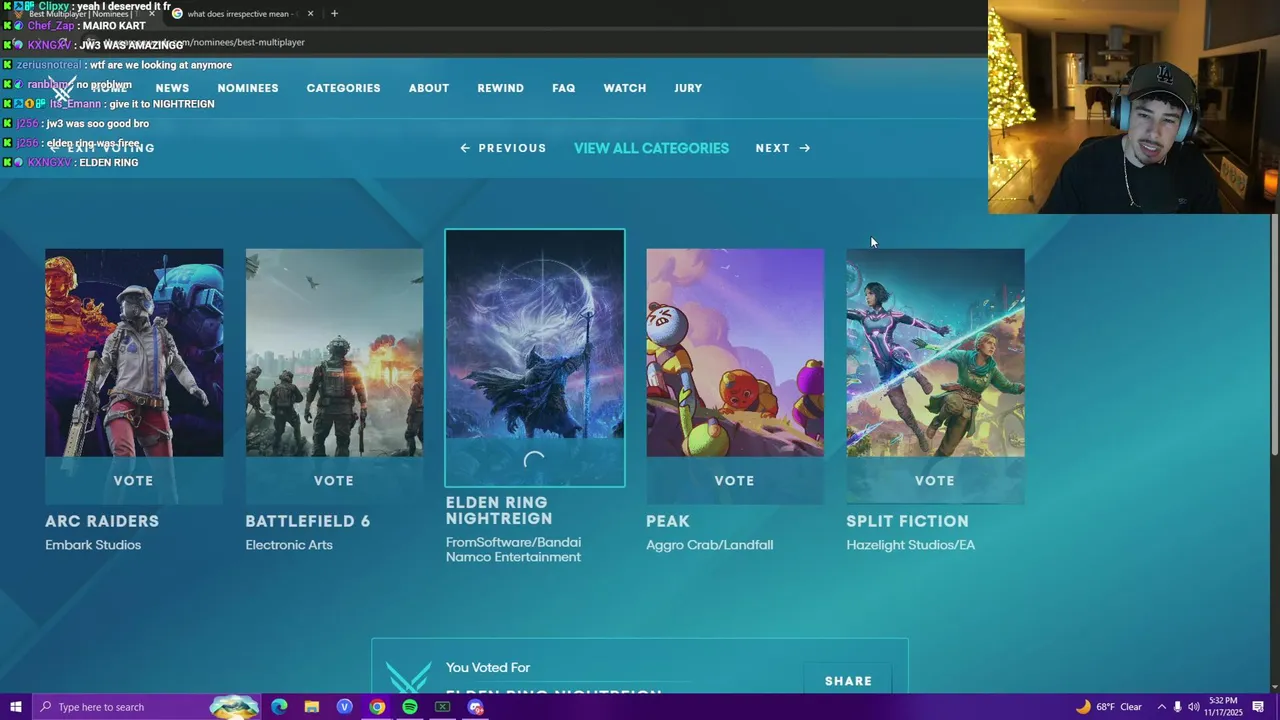Image resolution: width=1280 pixels, height=720 pixels.
Task: Open a new browser tab
Action: pos(334,14)
